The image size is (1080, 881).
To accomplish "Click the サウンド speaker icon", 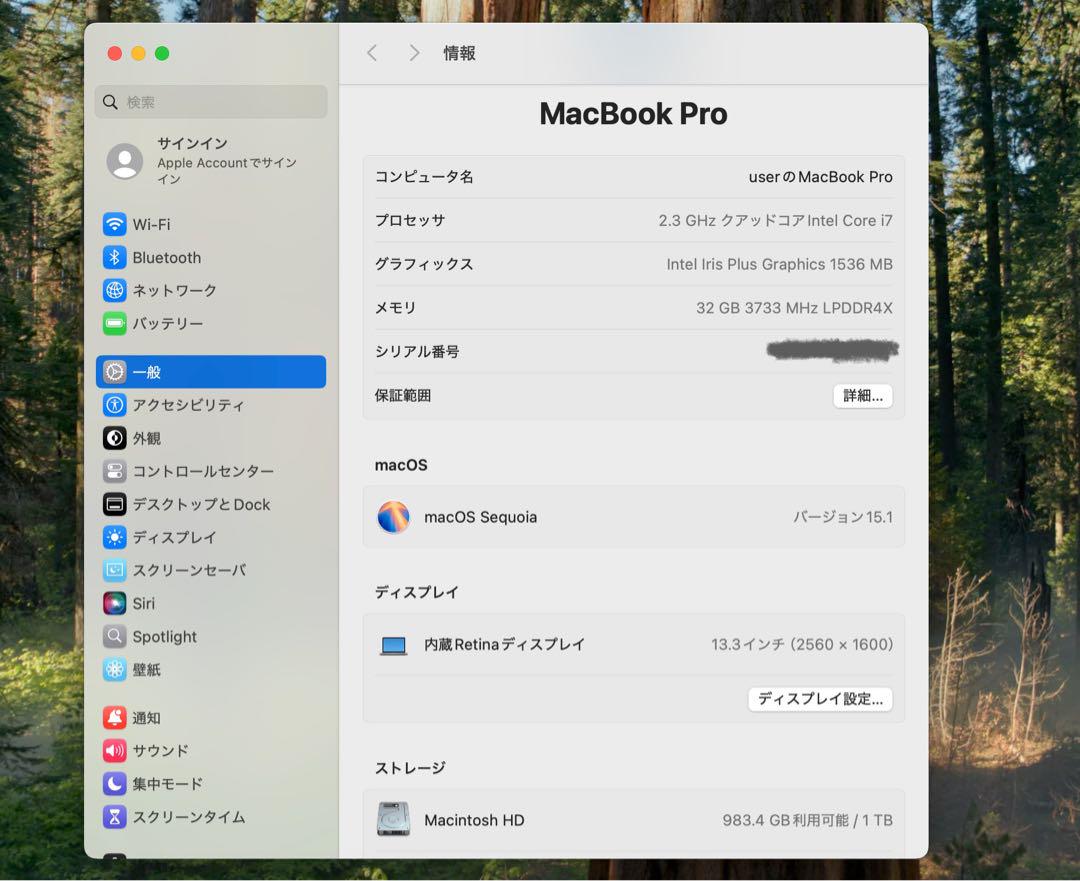I will pos(114,751).
